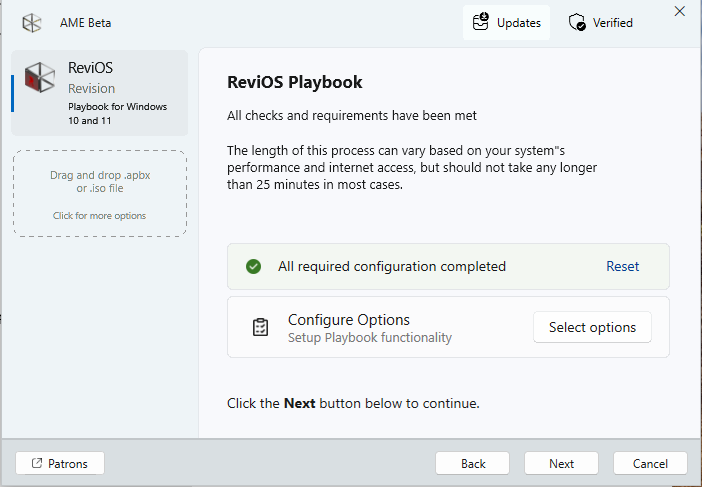The width and height of the screenshot is (702, 487).
Task: Select the ReviOS playbook cube icon
Action: (40, 77)
